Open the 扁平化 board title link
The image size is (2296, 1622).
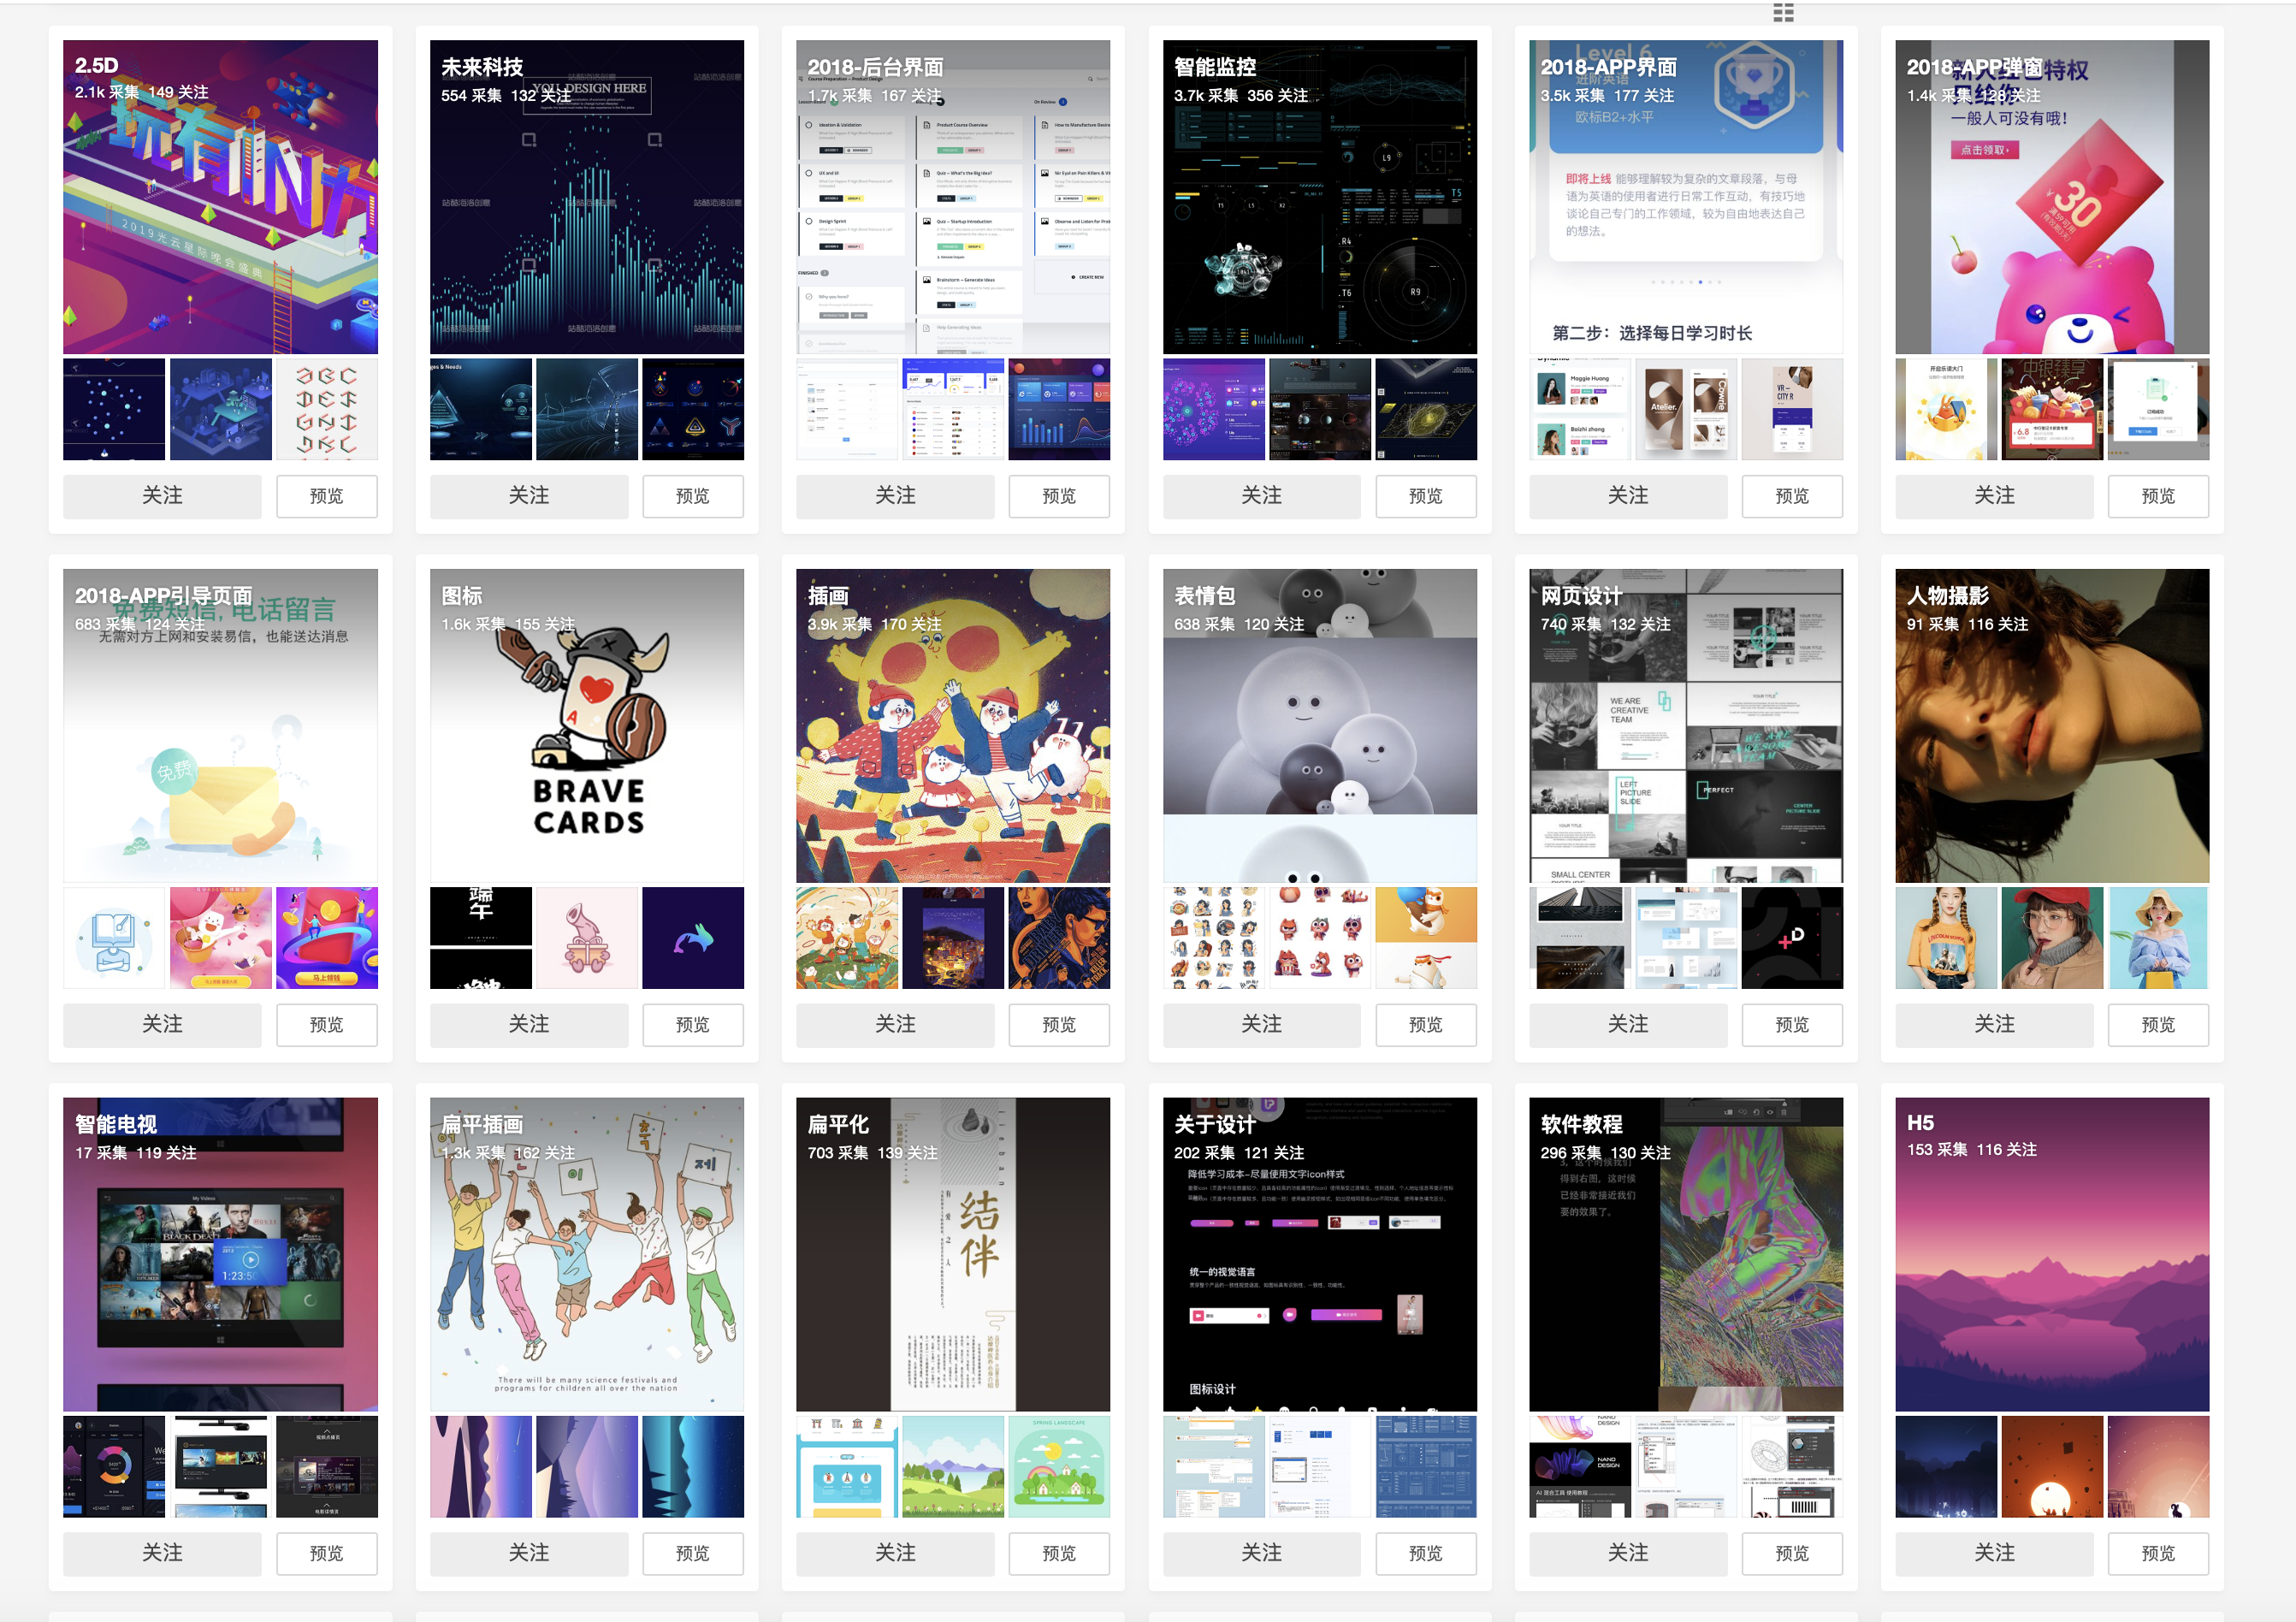tap(838, 1124)
